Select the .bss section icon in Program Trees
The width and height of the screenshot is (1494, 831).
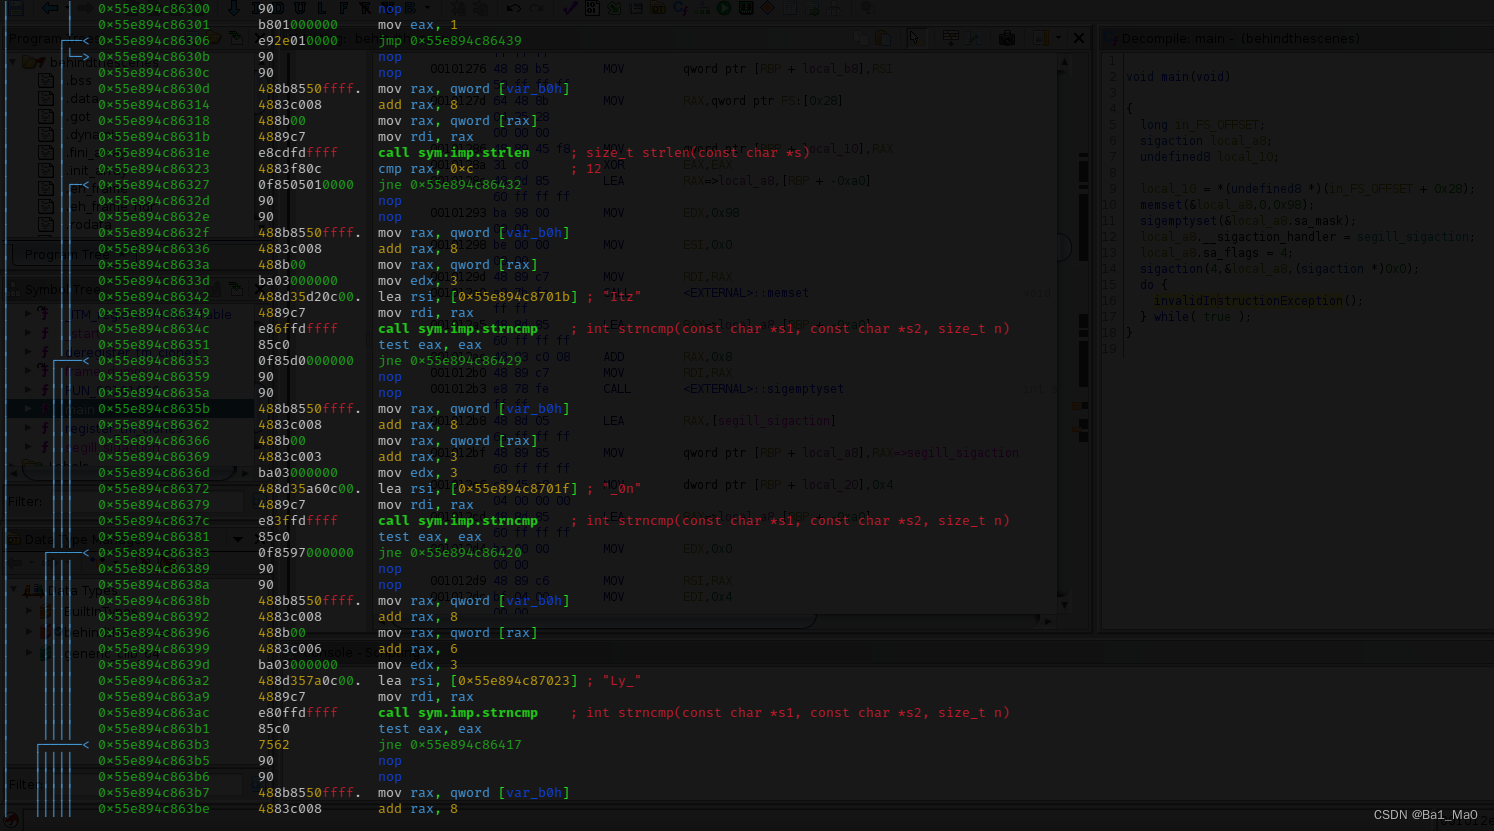tap(46, 80)
